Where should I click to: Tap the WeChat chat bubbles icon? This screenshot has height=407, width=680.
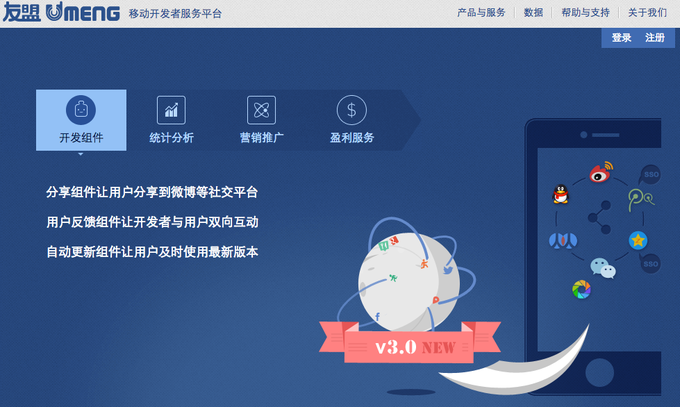pyautogui.click(x=603, y=268)
